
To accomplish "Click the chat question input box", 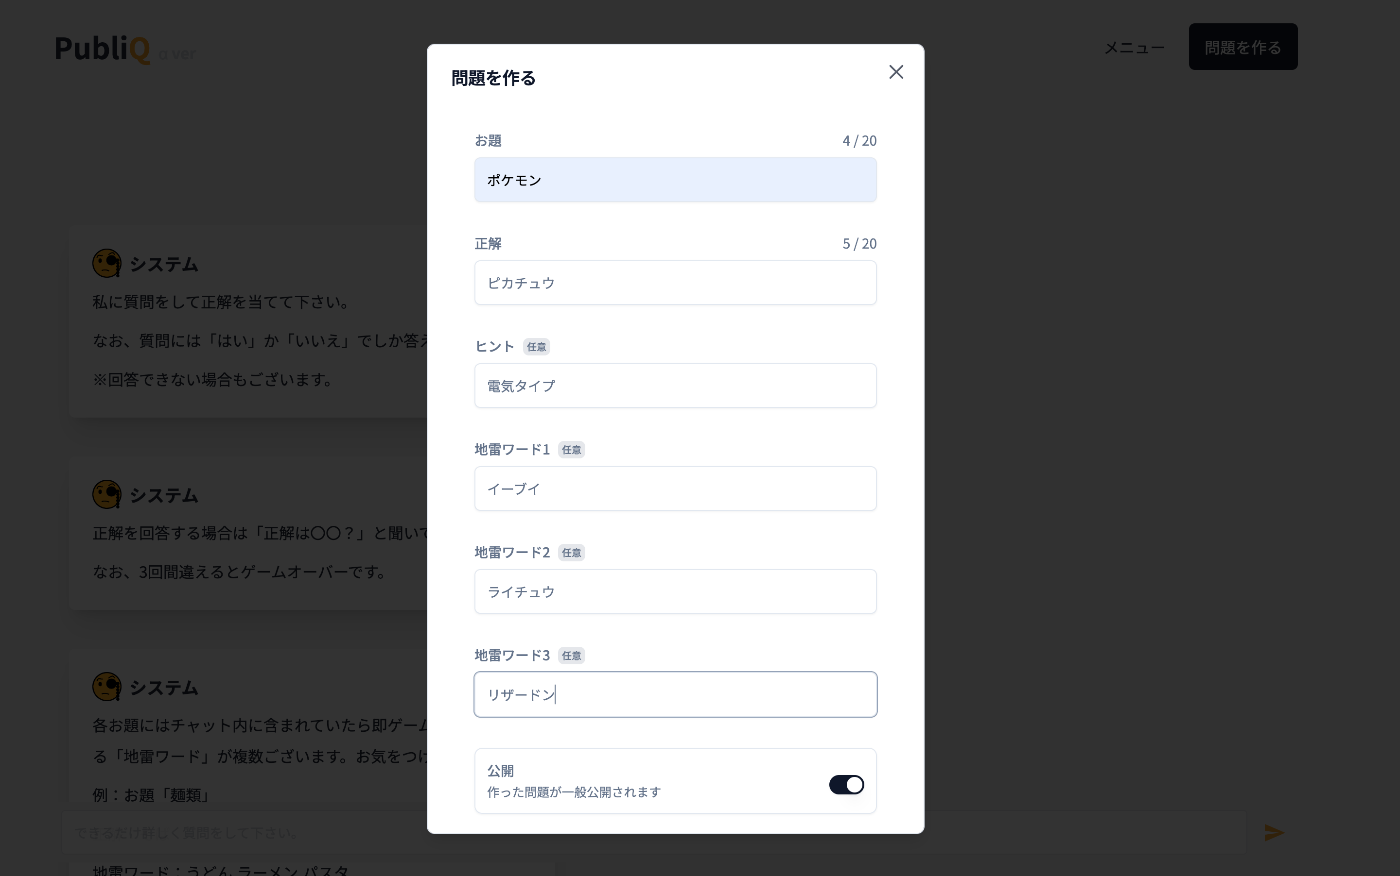I will point(654,832).
